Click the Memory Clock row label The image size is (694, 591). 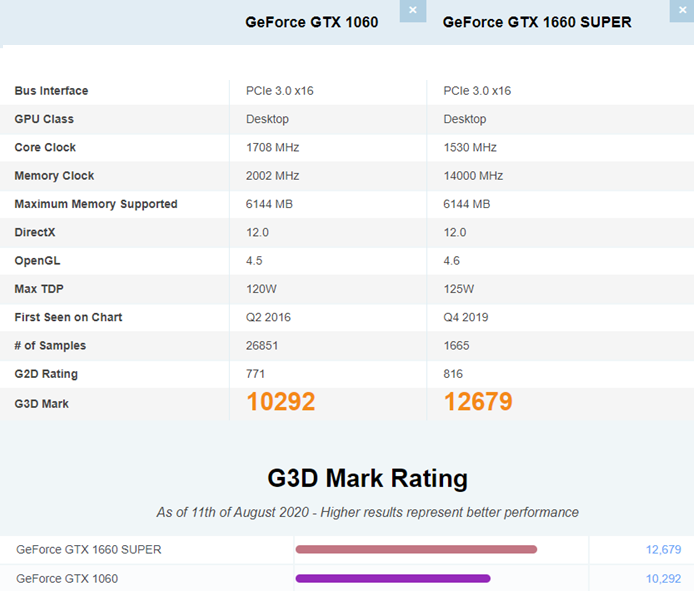(54, 176)
